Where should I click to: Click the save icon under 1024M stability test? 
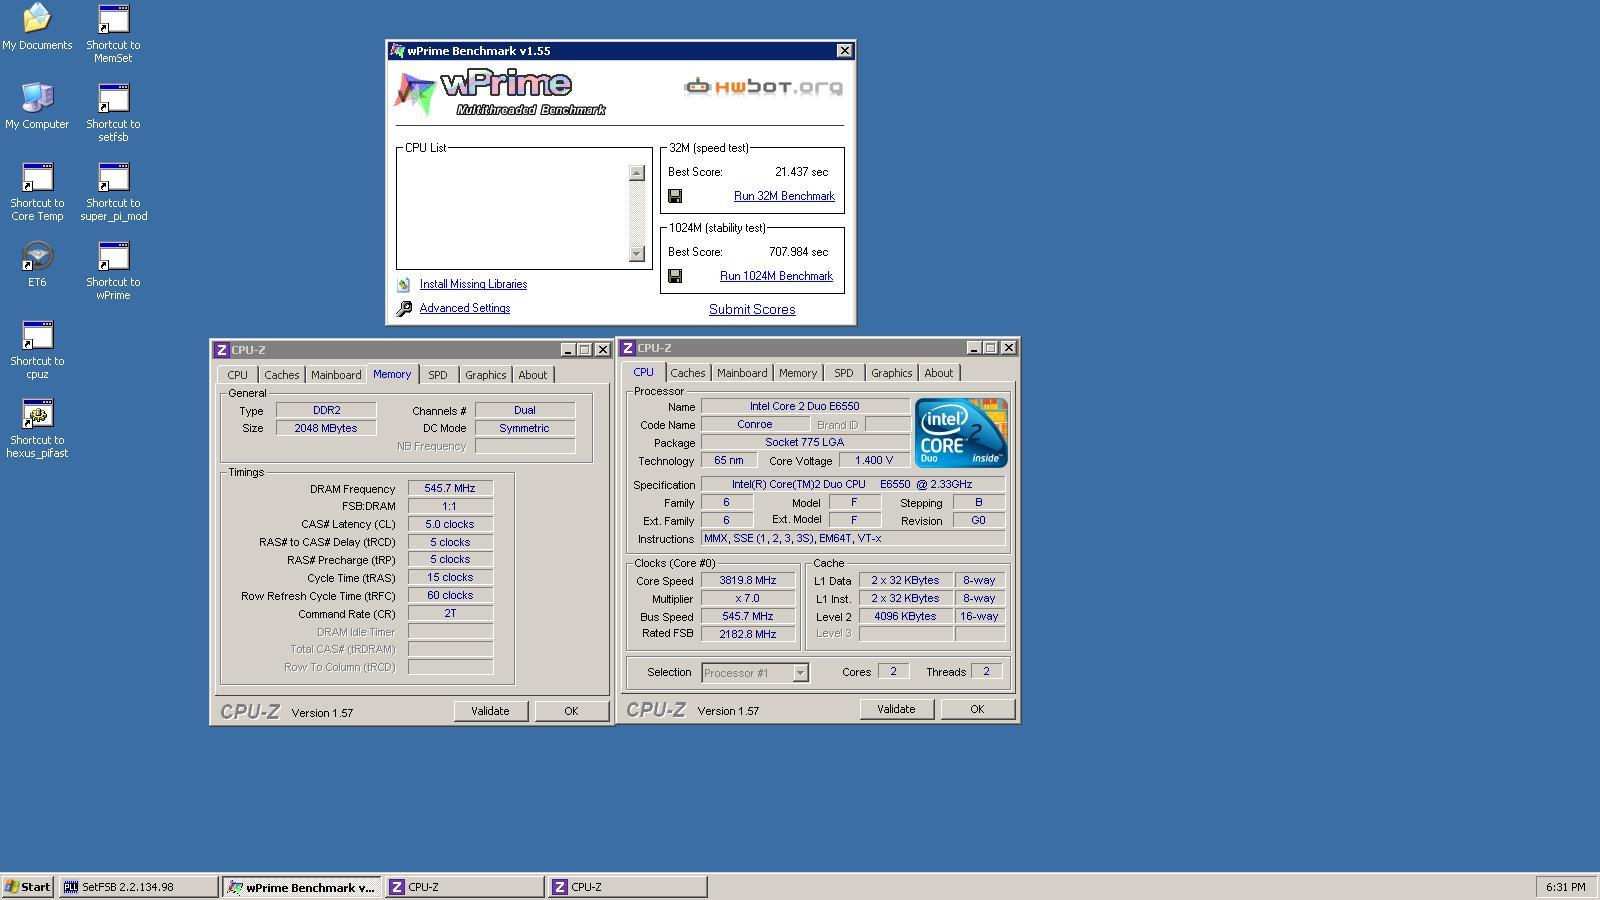pyautogui.click(x=675, y=276)
